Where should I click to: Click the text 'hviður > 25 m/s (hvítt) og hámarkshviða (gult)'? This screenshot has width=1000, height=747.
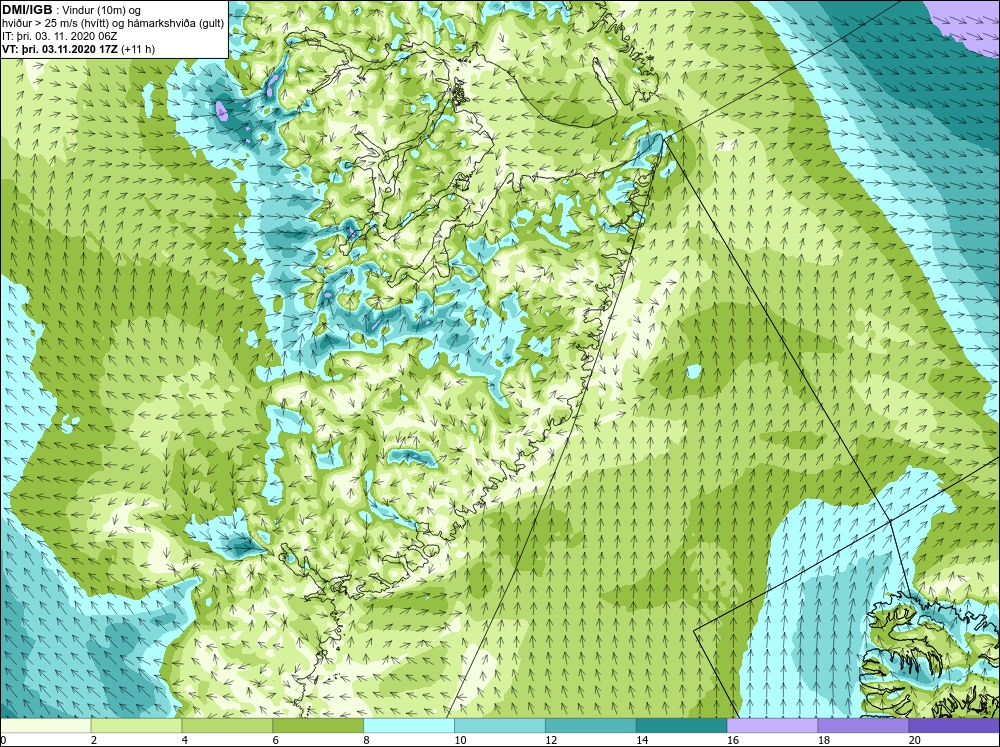click(x=113, y=23)
